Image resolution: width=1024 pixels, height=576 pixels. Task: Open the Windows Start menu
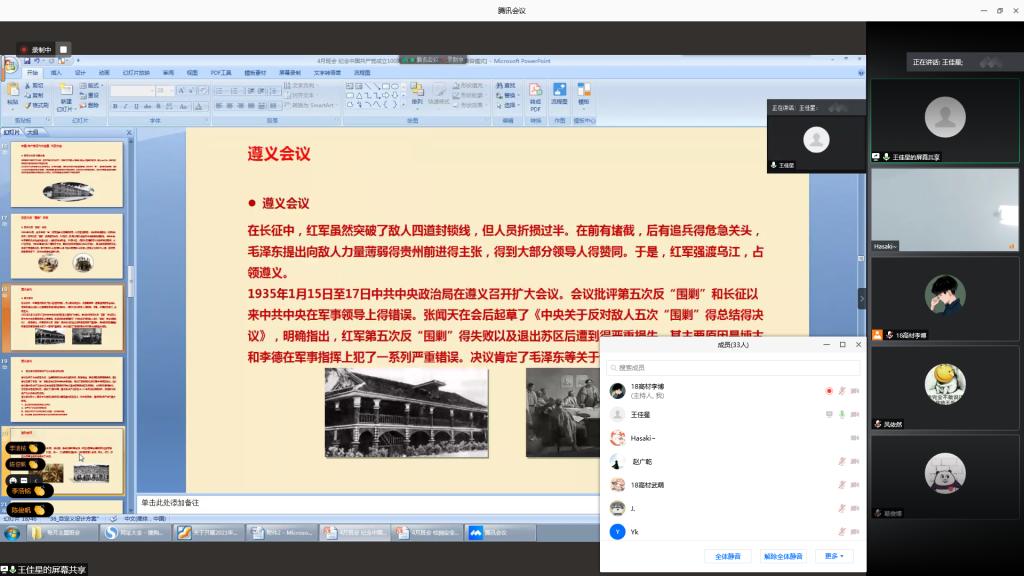(11, 533)
